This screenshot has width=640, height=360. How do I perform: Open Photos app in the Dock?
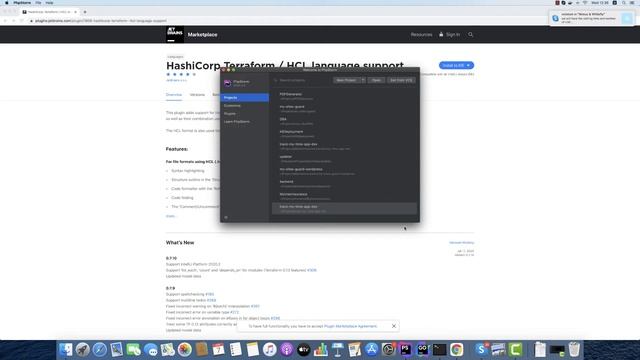(184, 349)
